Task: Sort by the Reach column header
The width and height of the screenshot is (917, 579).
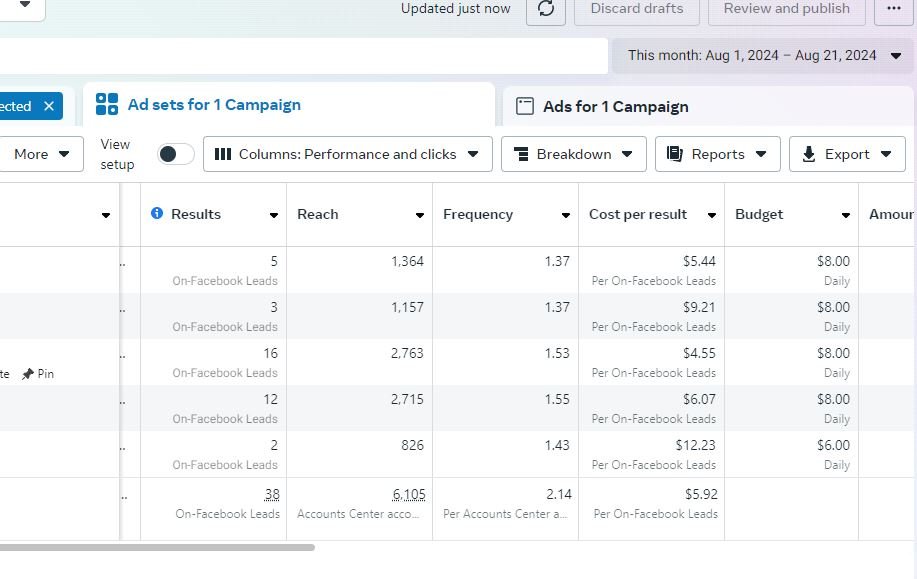Action: click(x=318, y=214)
